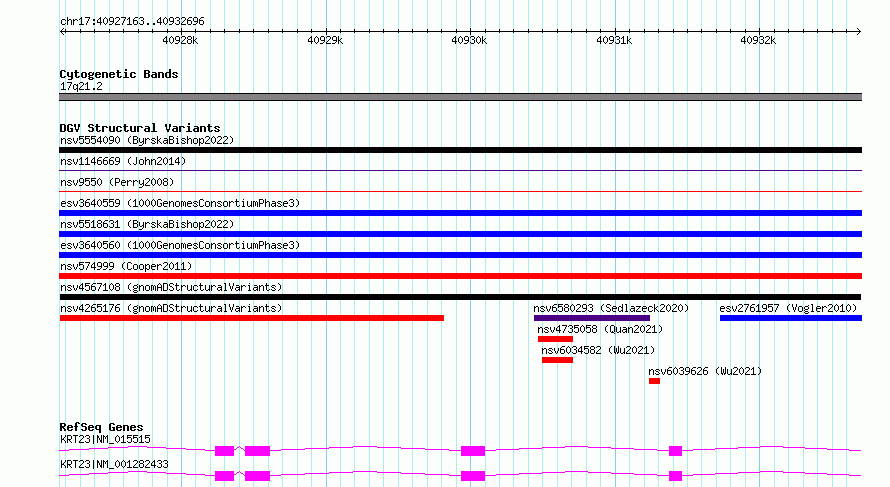This screenshot has width=890, height=487.
Task: Click the 17q21.2 band label
Action: [81, 86]
